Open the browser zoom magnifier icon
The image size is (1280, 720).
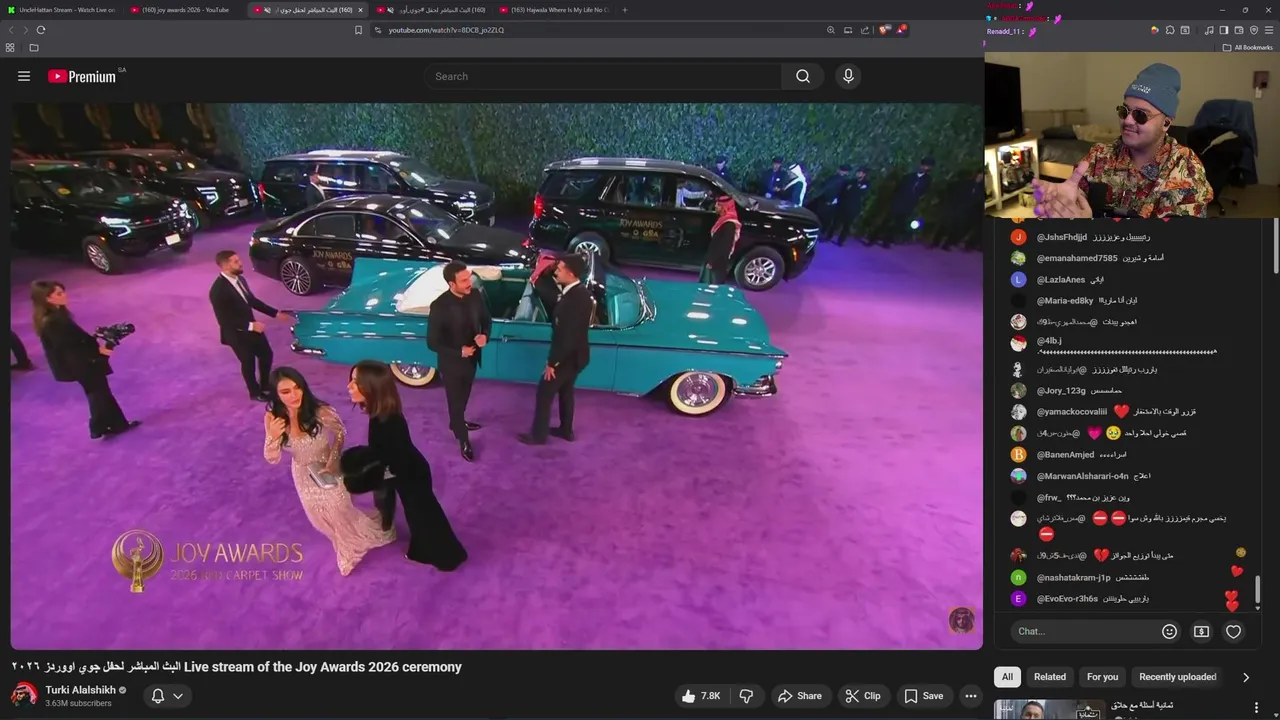831,30
